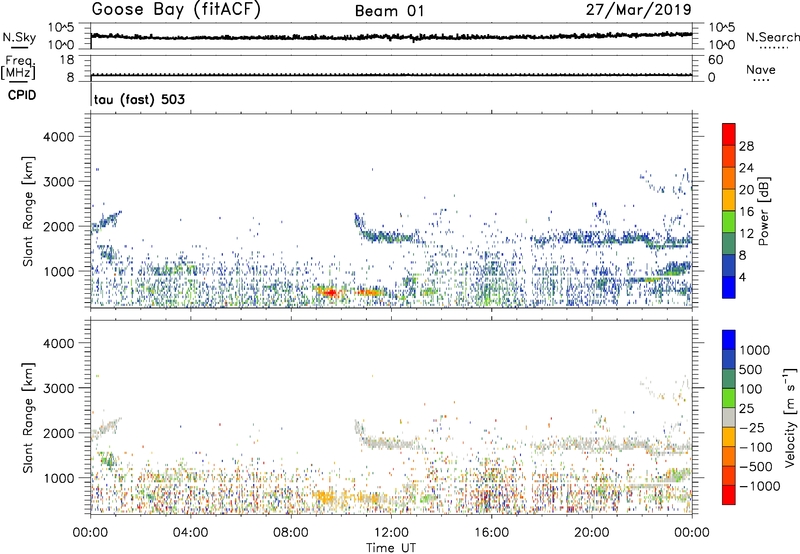This screenshot has height=554, width=800.
Task: Select the "Slant Range [km]" label of power panel
Action: point(28,211)
